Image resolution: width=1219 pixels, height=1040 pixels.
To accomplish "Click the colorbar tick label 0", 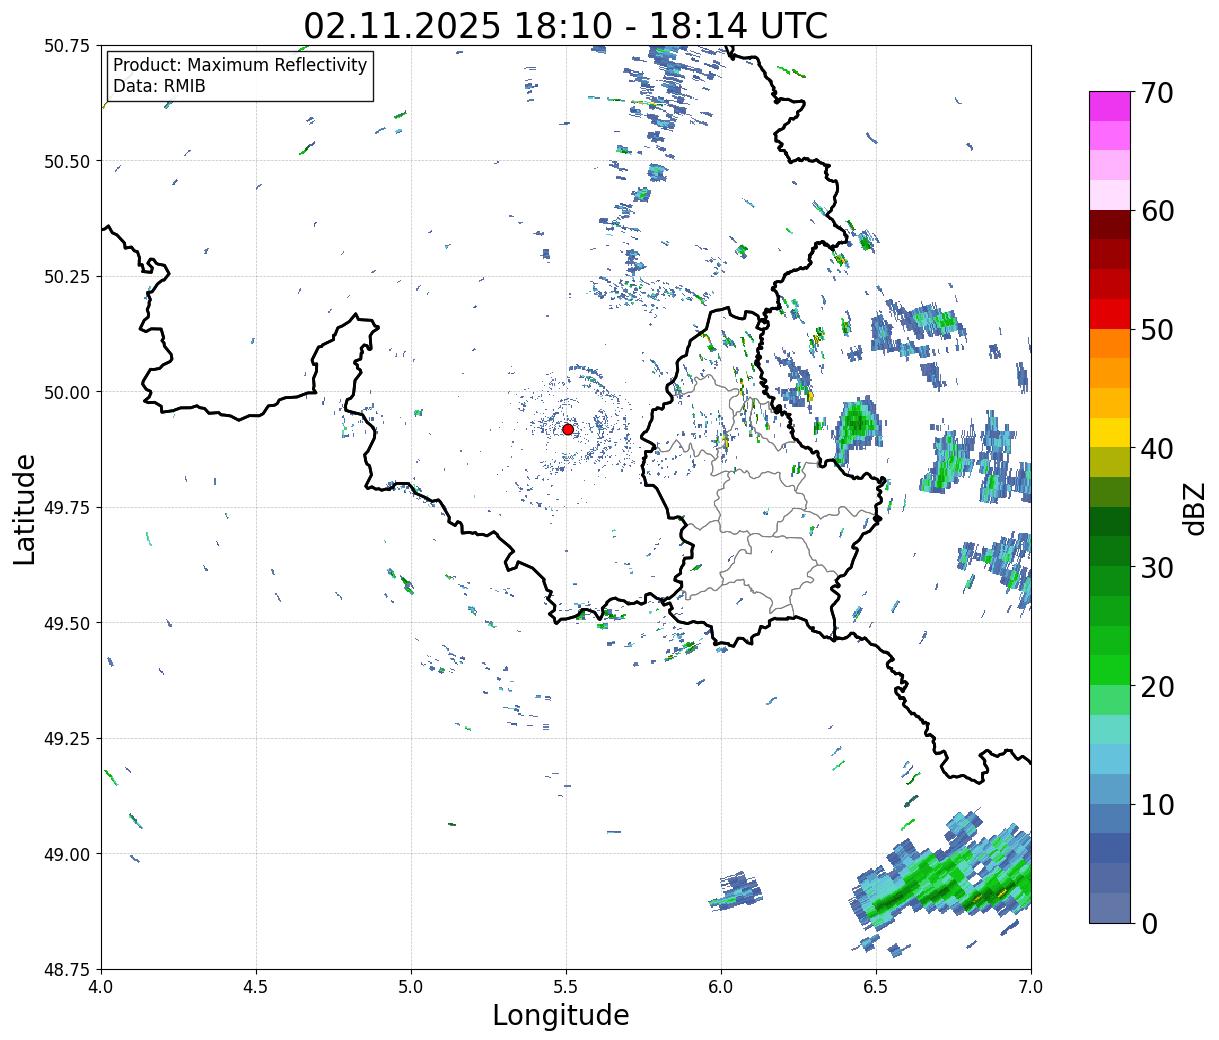I will (x=1149, y=924).
